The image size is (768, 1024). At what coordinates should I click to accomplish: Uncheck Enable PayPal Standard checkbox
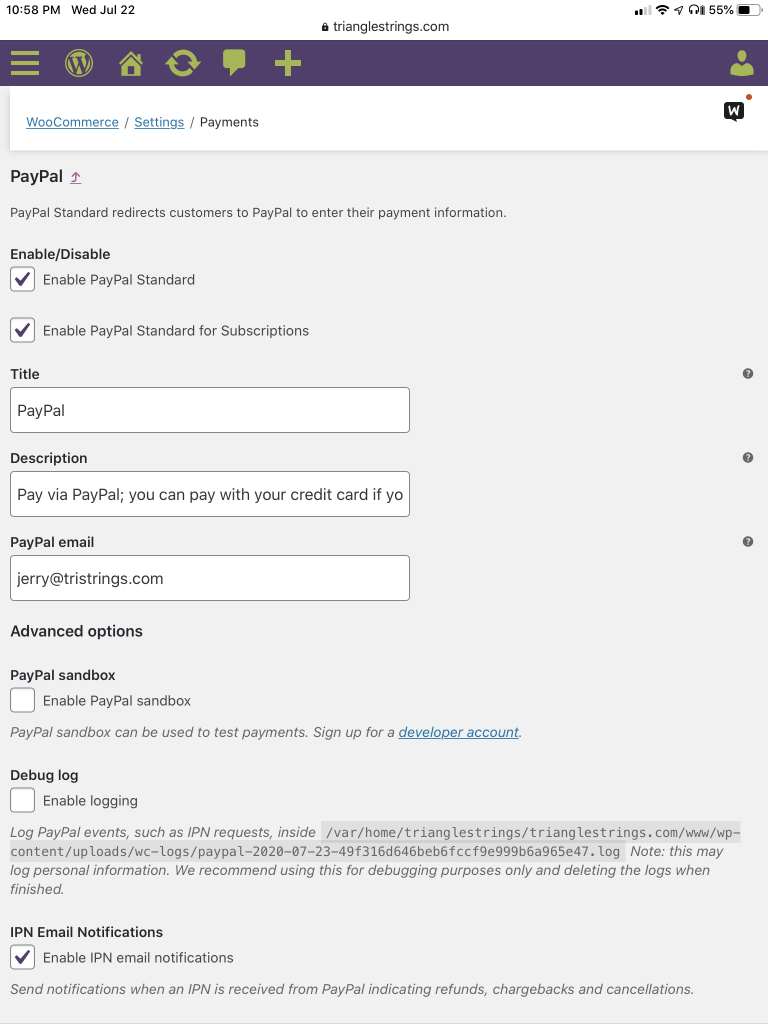[22, 280]
